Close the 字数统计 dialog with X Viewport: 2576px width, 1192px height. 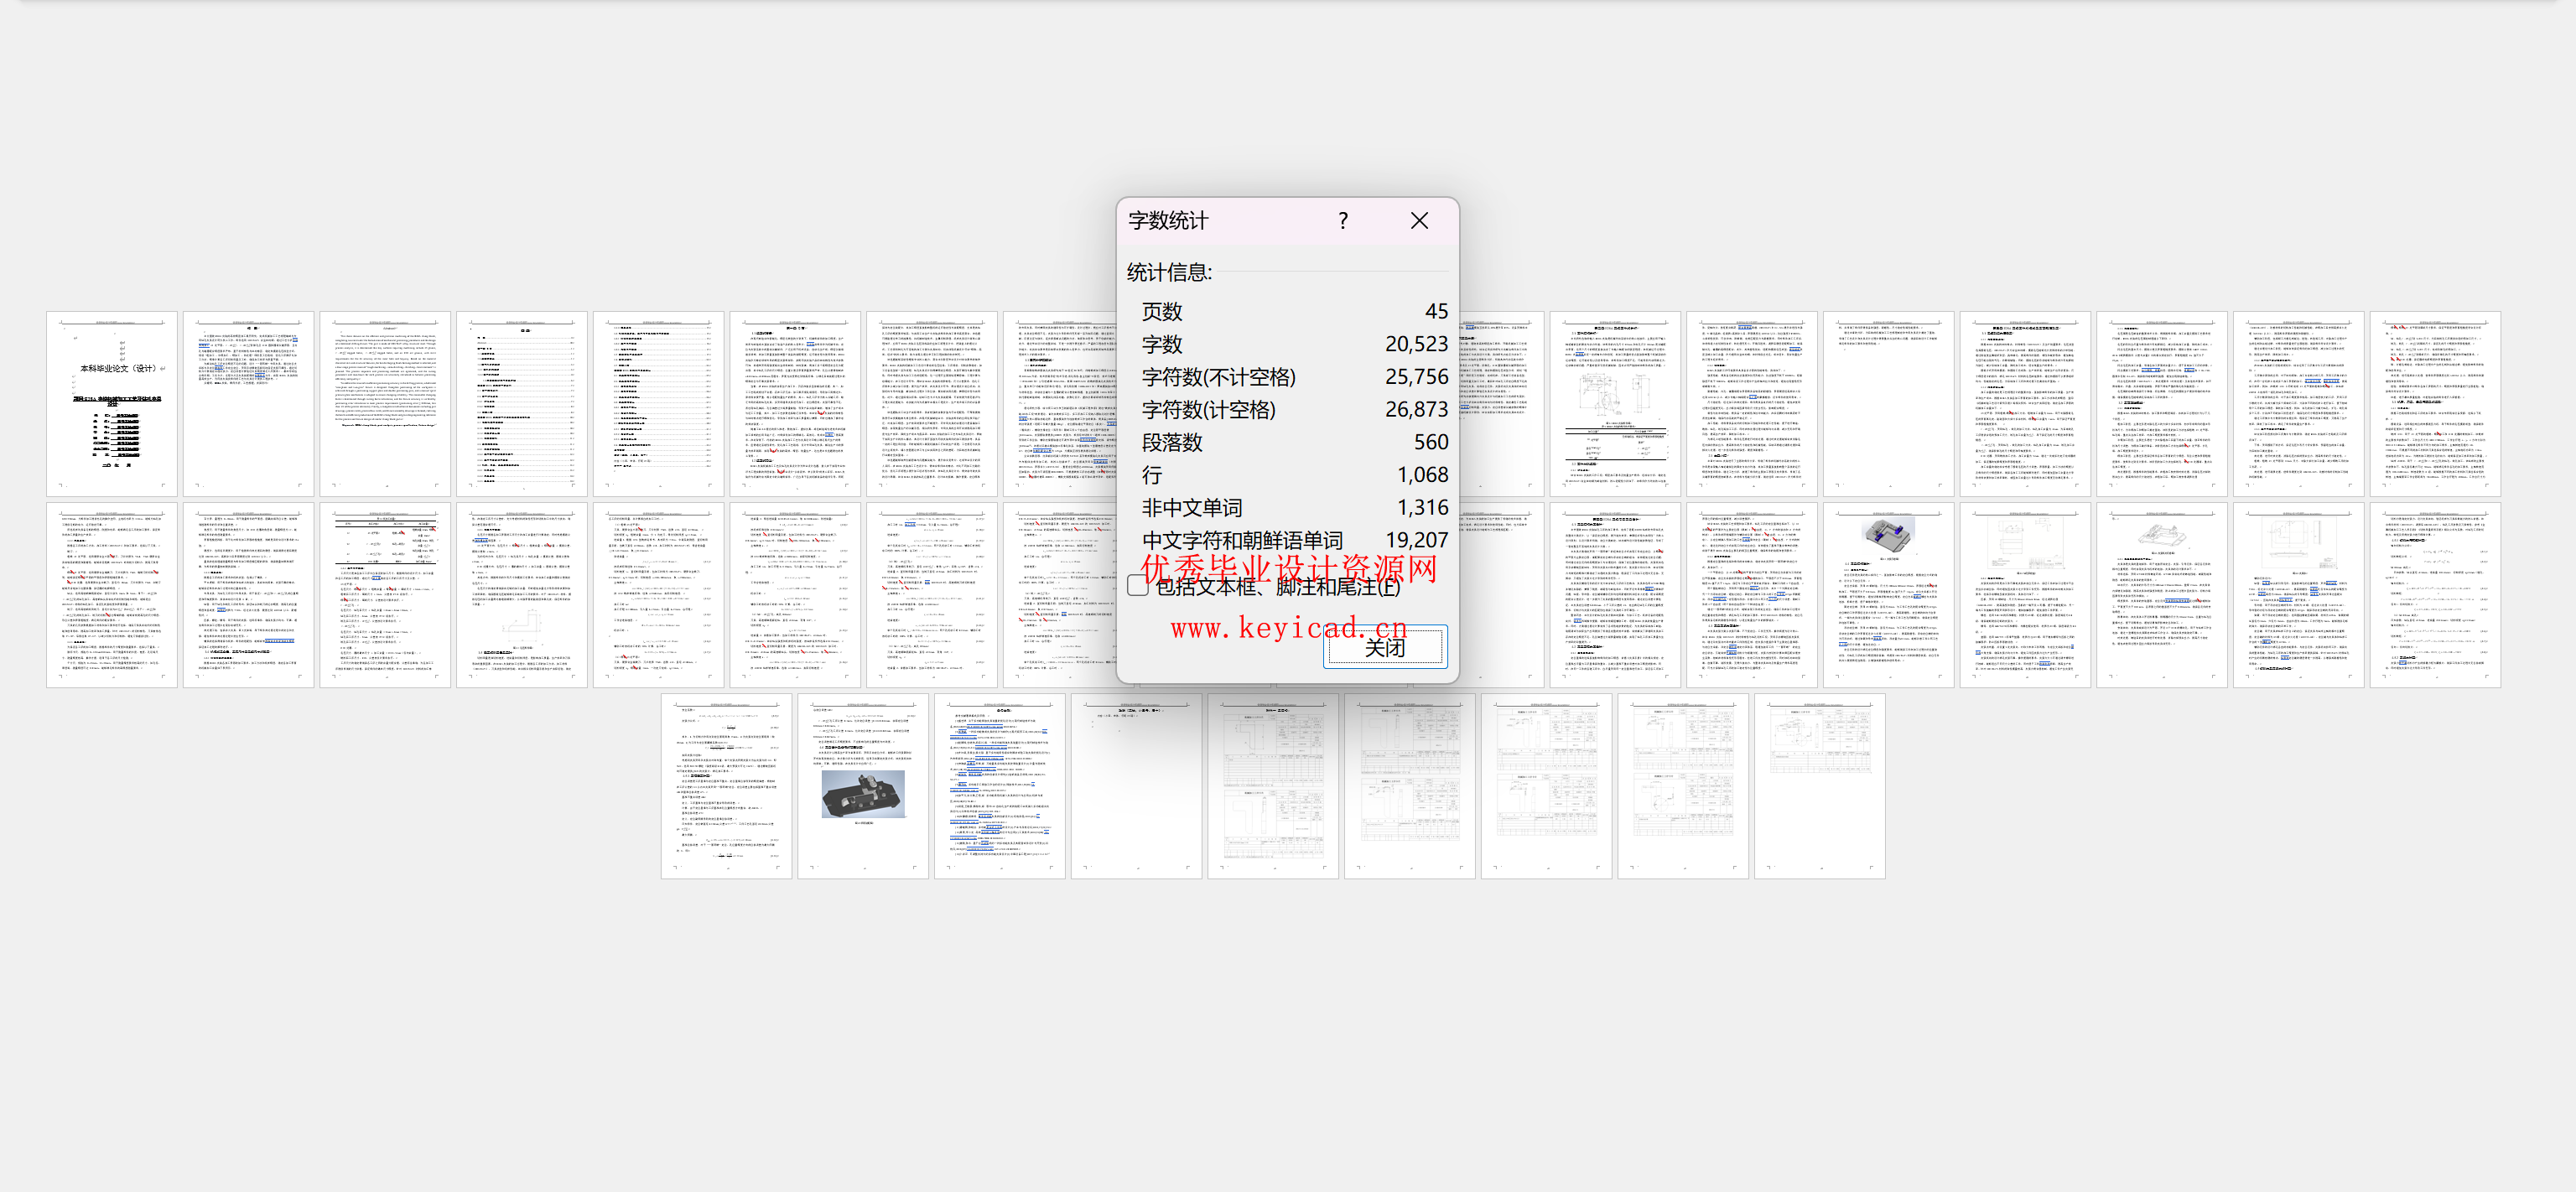coord(1419,220)
